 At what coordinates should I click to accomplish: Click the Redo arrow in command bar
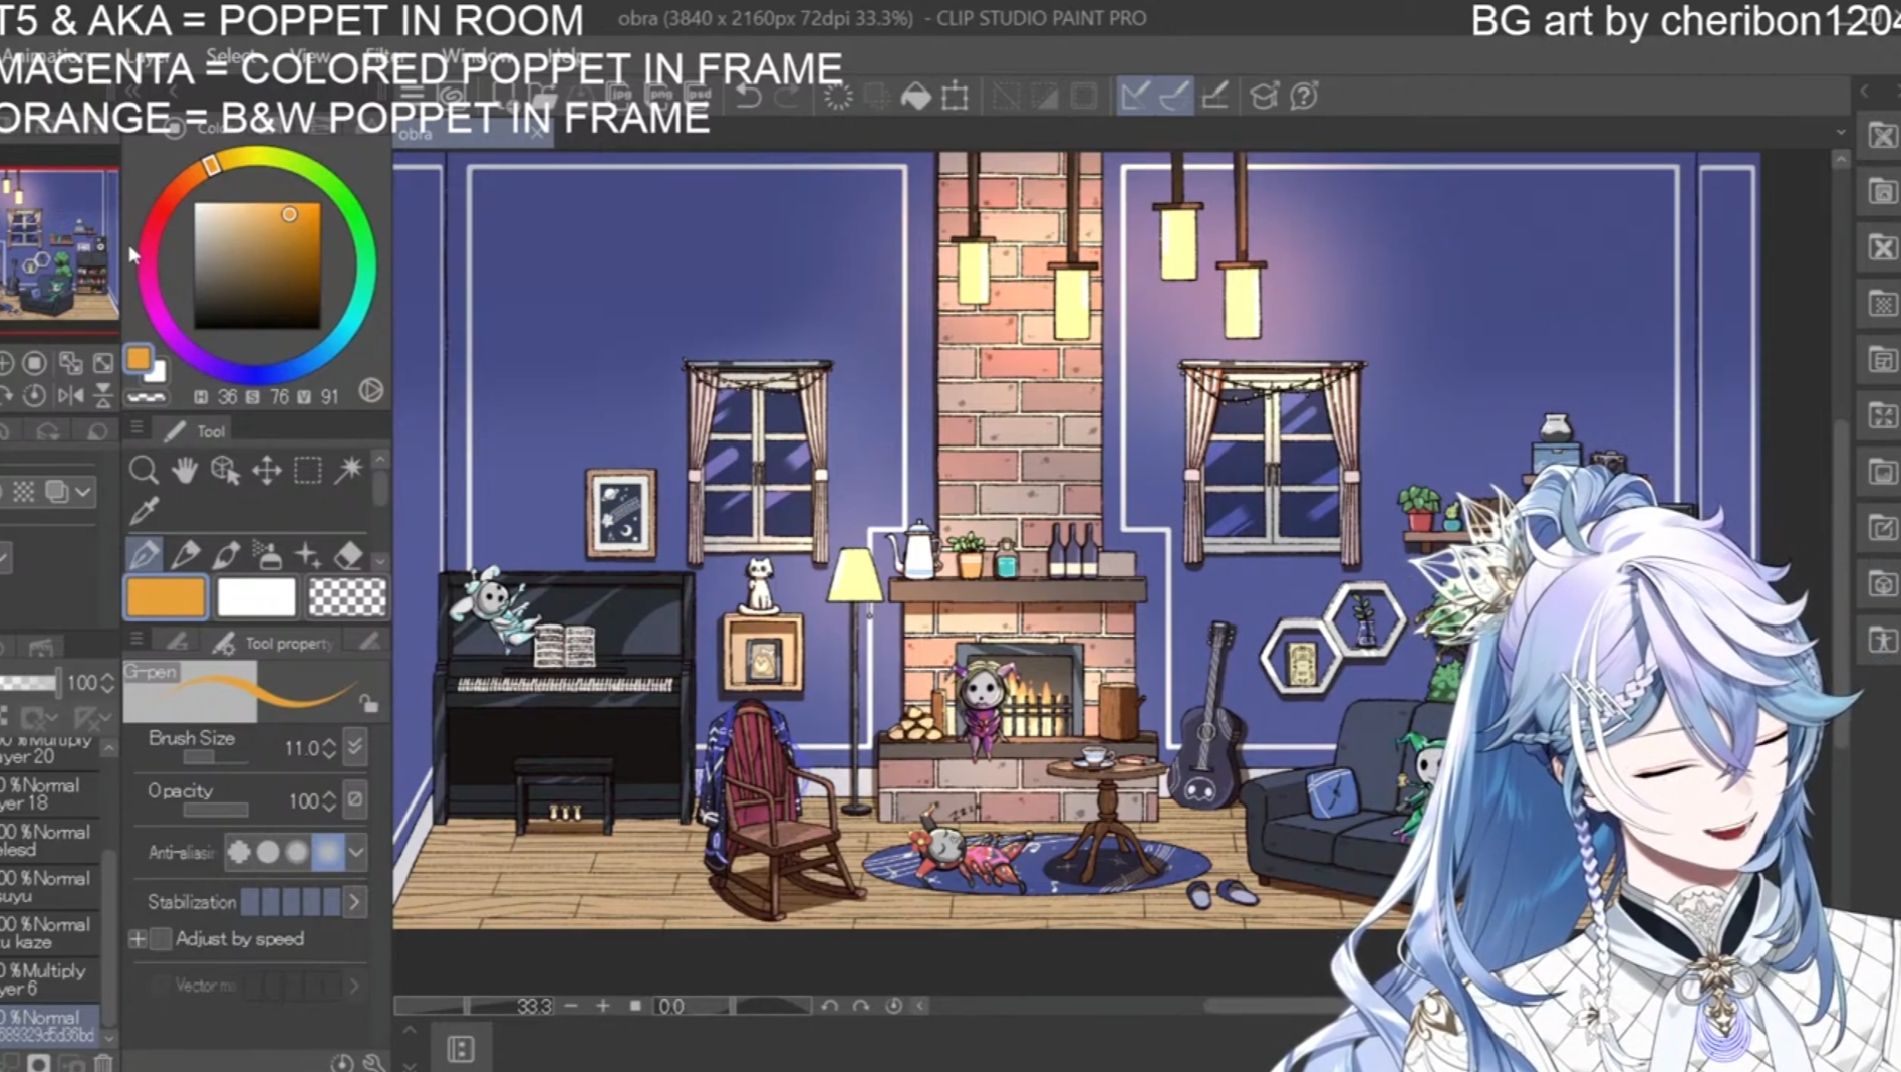pyautogui.click(x=787, y=96)
